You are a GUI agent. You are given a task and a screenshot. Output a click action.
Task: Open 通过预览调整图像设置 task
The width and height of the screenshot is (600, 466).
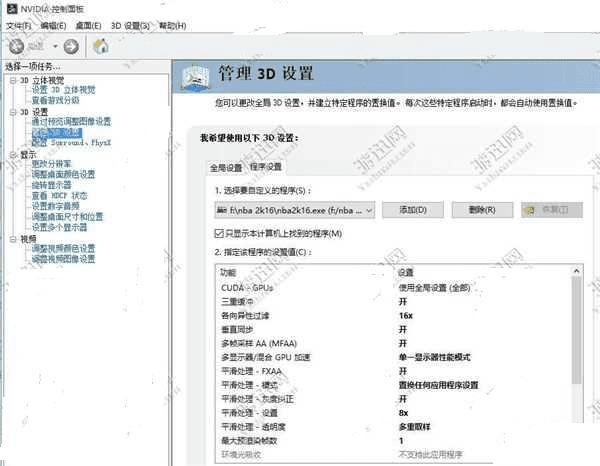click(71, 122)
